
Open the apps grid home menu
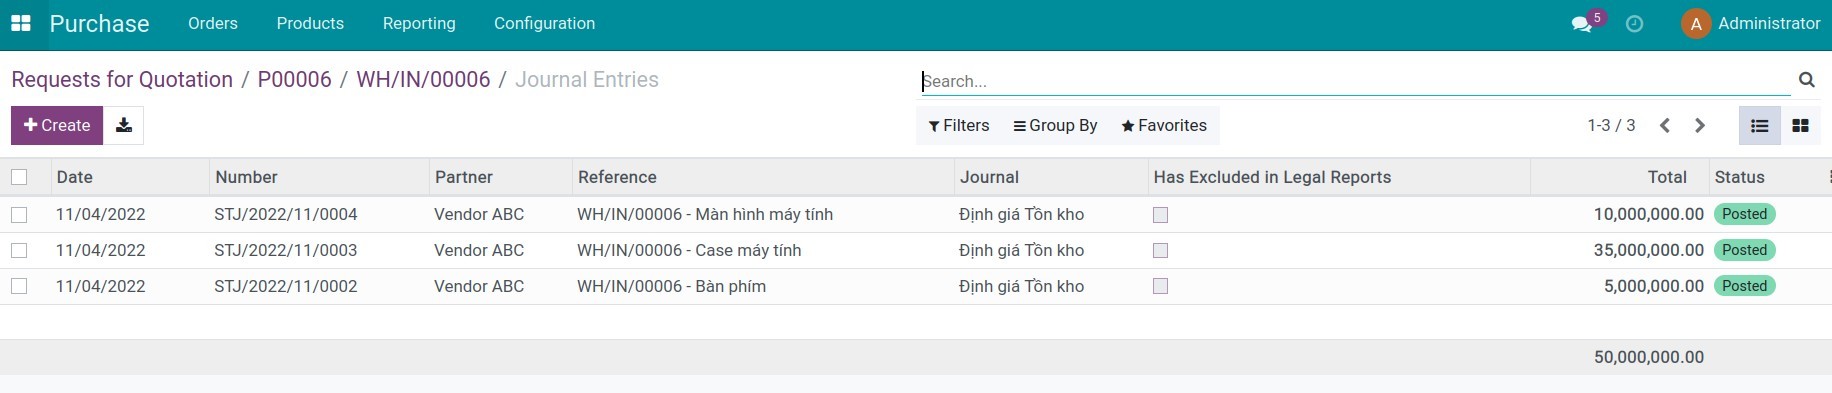21,23
